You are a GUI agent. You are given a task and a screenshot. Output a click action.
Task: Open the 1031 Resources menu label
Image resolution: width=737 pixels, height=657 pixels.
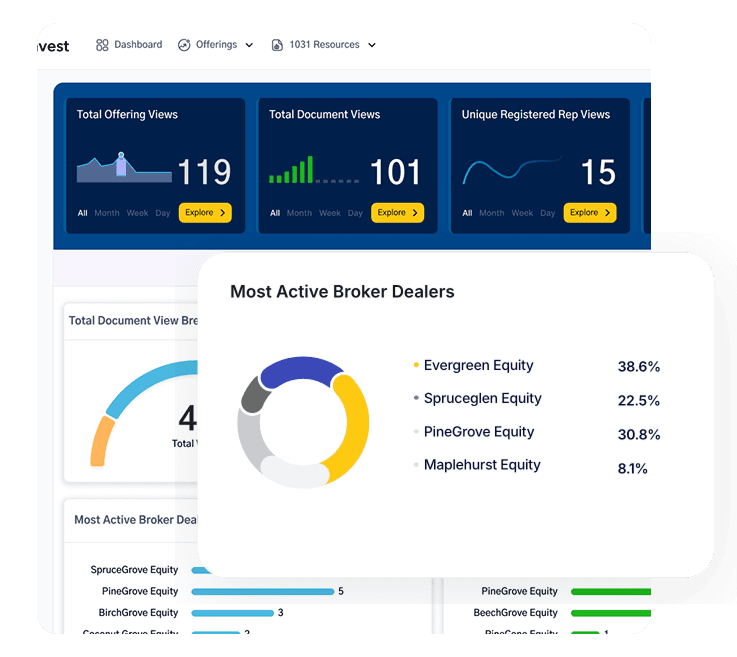(x=324, y=45)
